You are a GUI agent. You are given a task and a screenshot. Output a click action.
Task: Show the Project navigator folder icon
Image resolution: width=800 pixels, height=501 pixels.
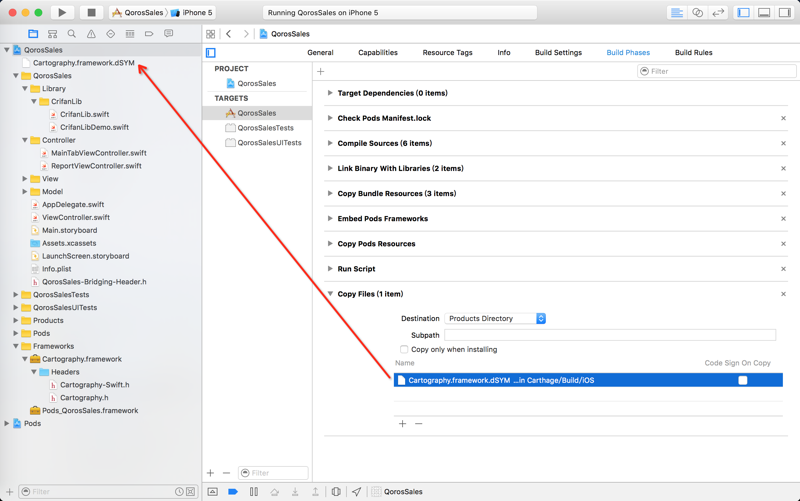click(33, 34)
